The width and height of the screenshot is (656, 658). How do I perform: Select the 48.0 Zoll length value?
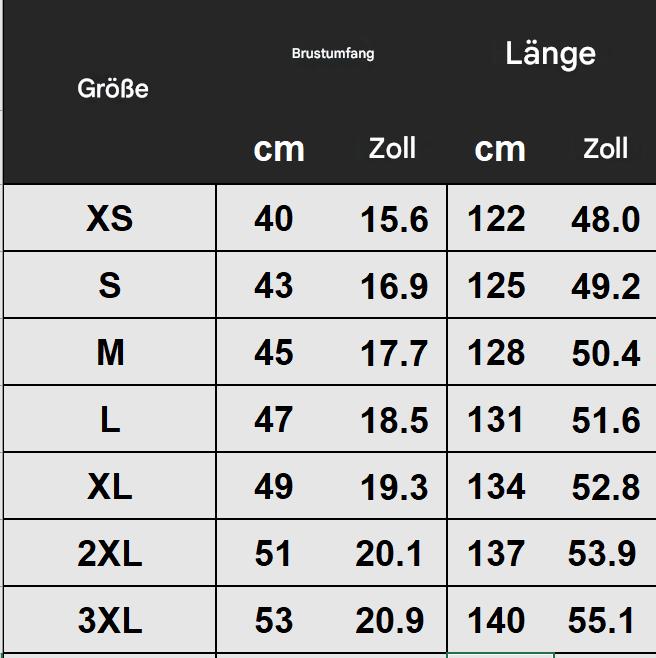pos(606,219)
